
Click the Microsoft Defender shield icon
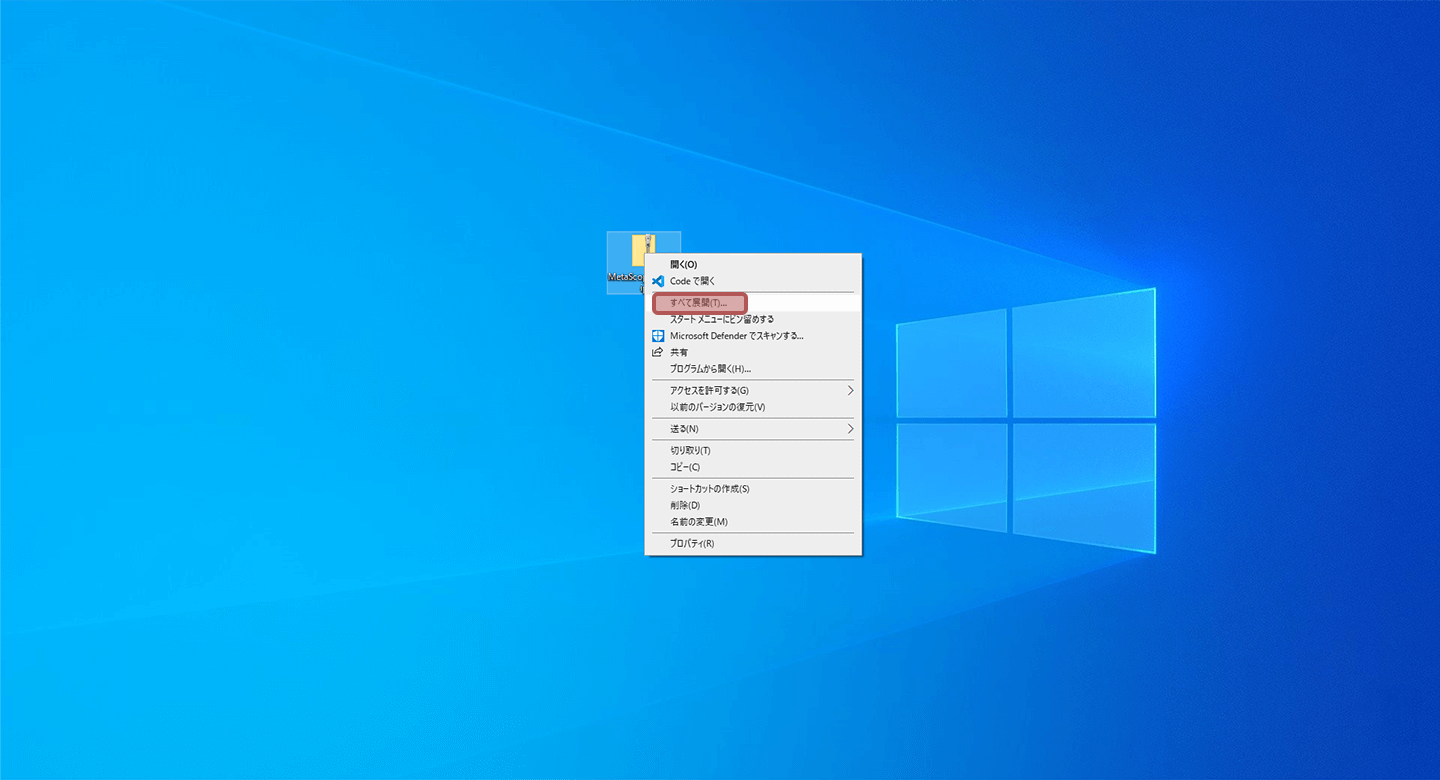click(x=658, y=336)
